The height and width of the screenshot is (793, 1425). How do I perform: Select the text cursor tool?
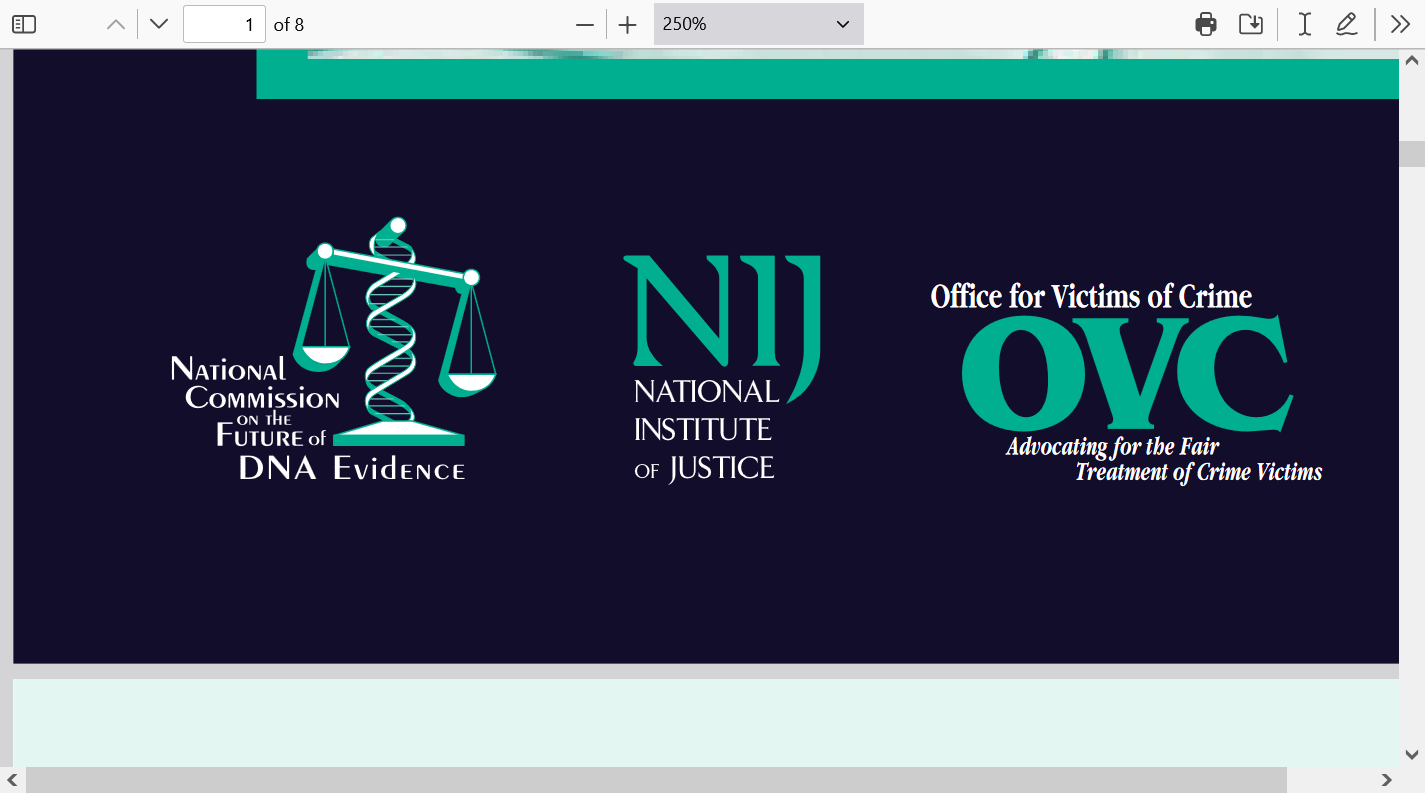[1304, 24]
